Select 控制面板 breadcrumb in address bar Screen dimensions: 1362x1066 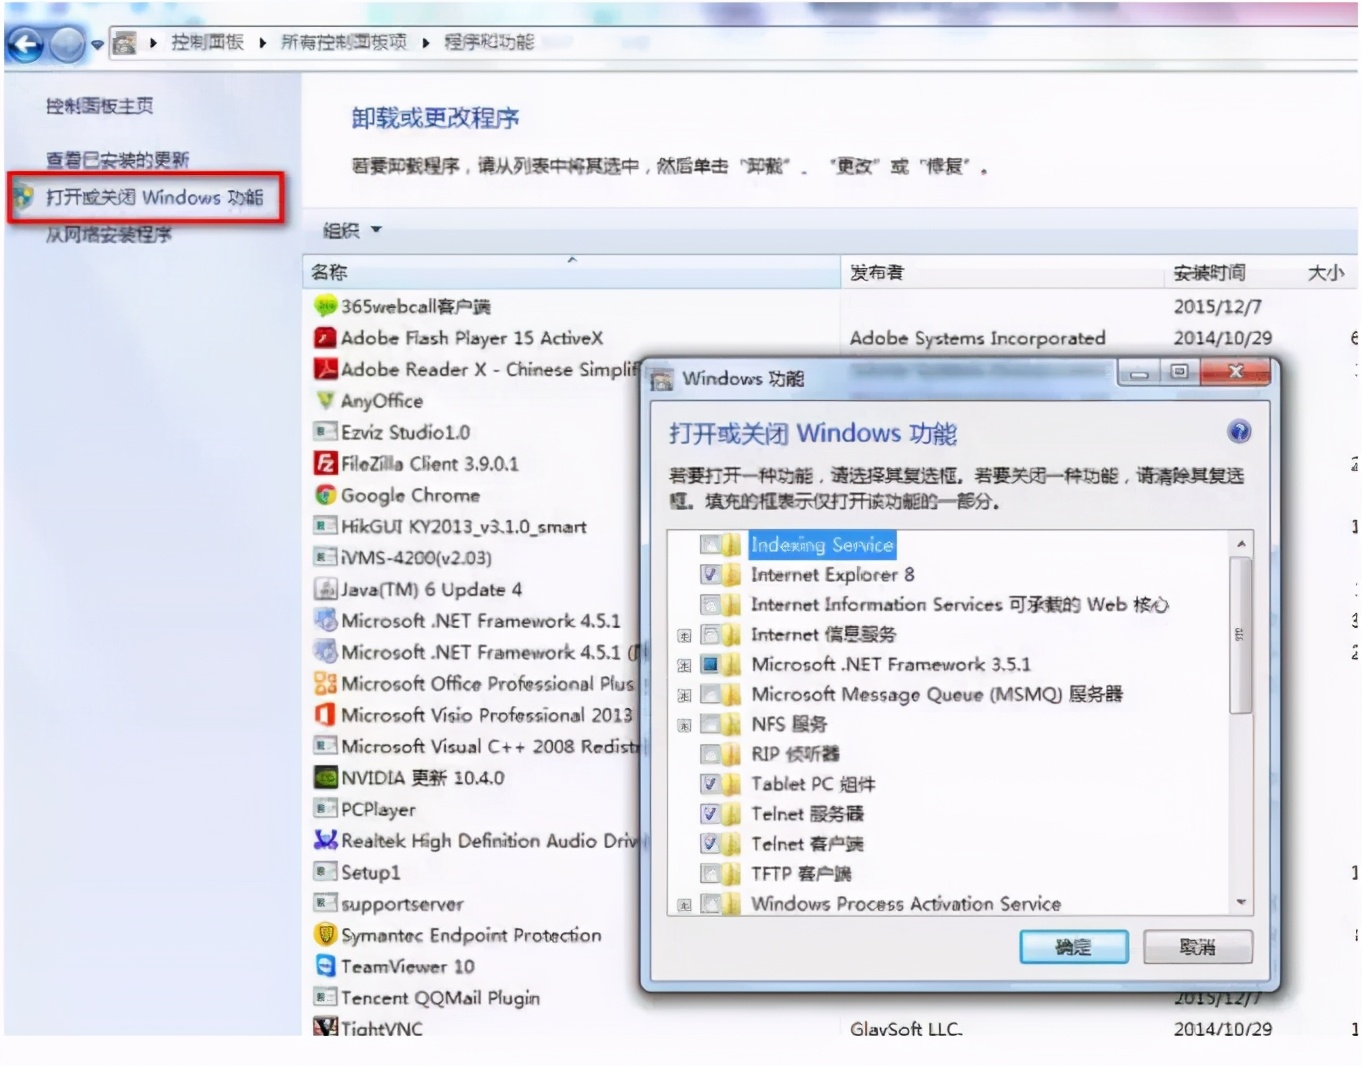point(207,42)
